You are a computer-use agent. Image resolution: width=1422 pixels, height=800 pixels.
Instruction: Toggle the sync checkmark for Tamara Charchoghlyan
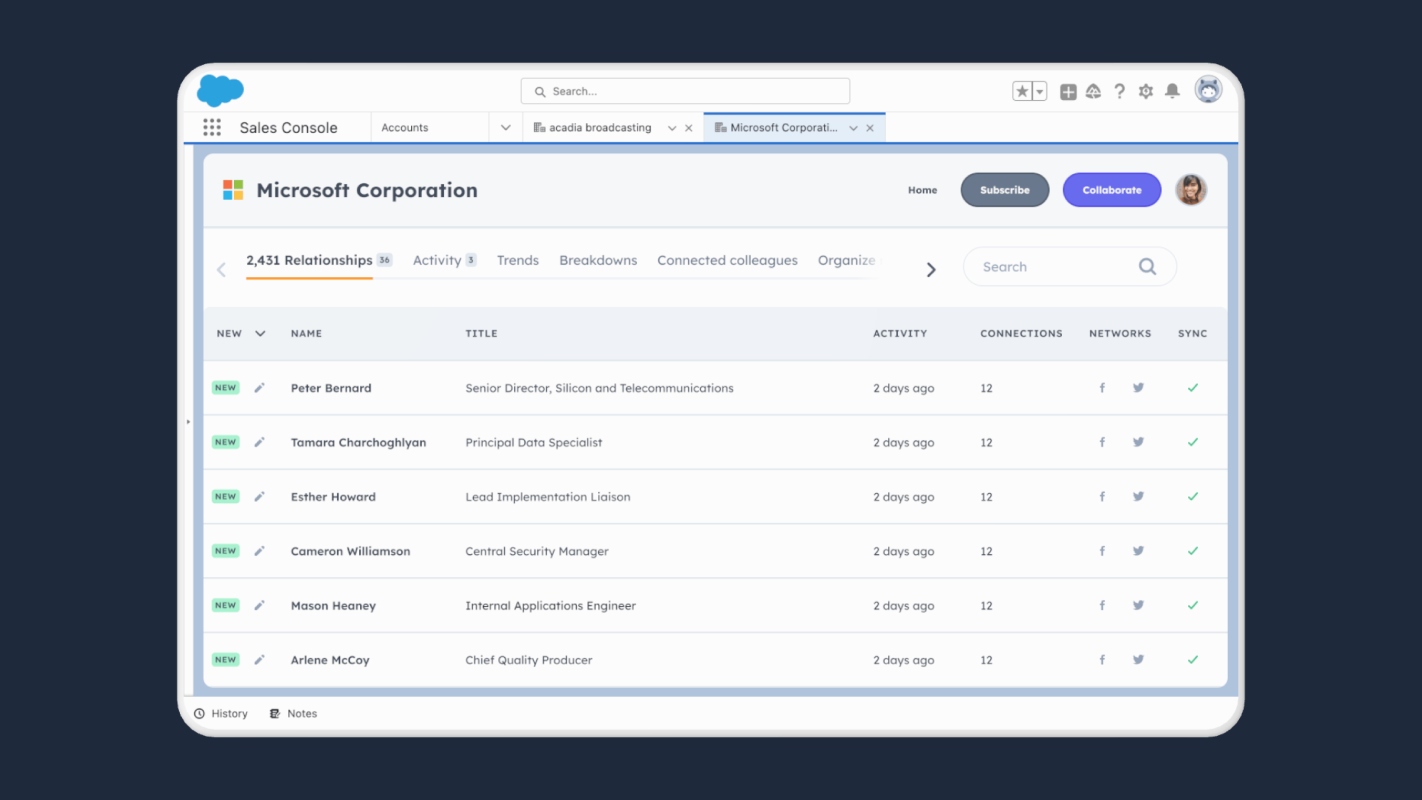point(1192,442)
